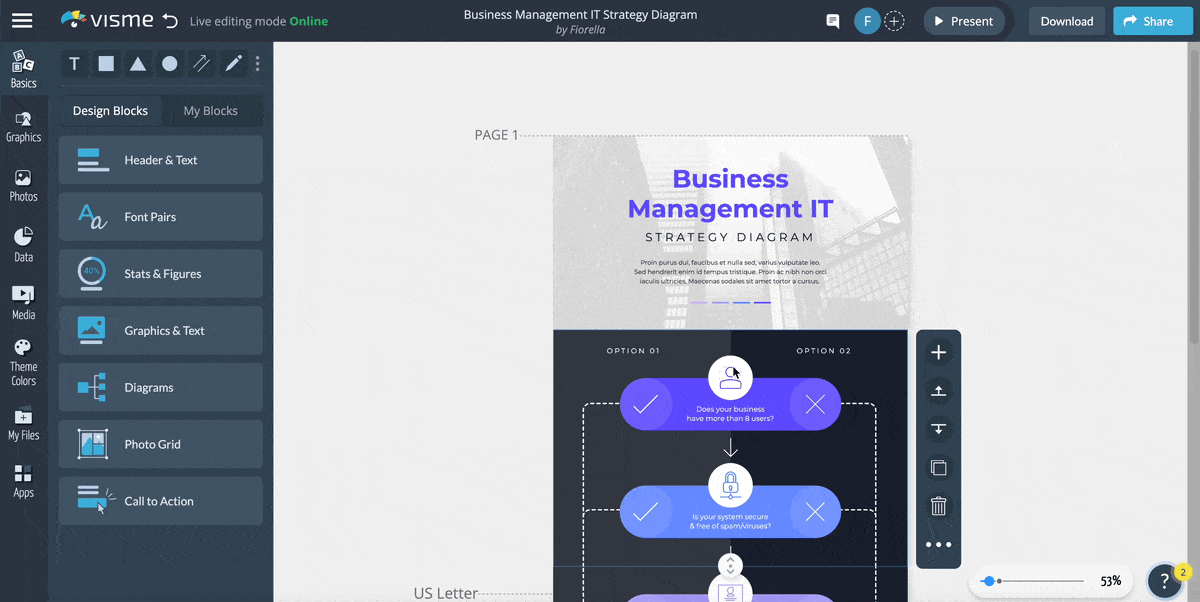This screenshot has width=1200, height=602.
Task: Select the Triangle shape tool
Action: click(x=138, y=63)
